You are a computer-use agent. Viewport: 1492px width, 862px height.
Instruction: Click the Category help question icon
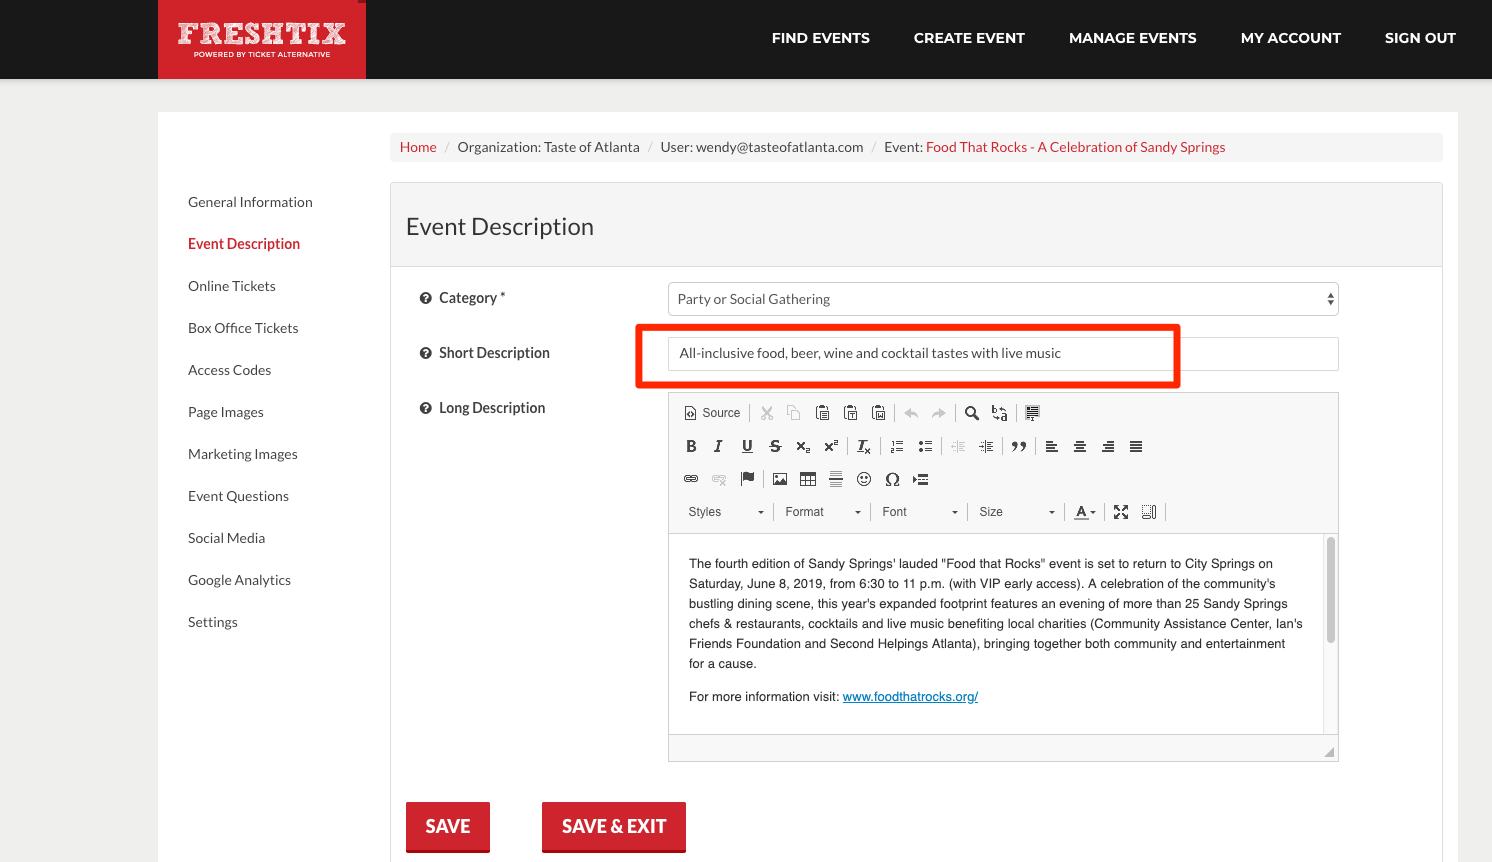point(426,298)
